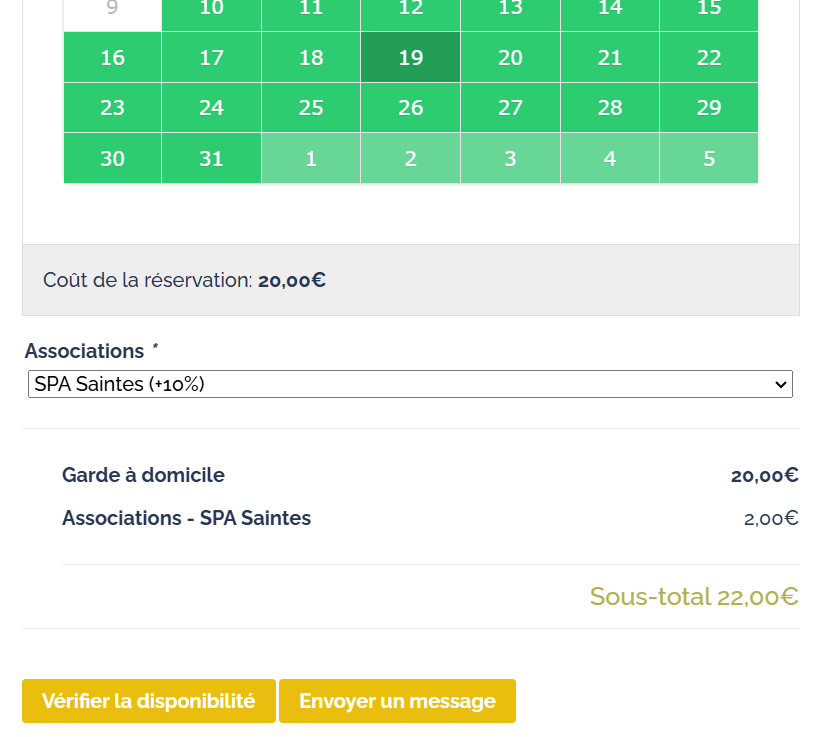Image resolution: width=836 pixels, height=737 pixels.
Task: Select day 31 in calendar
Action: tap(212, 158)
